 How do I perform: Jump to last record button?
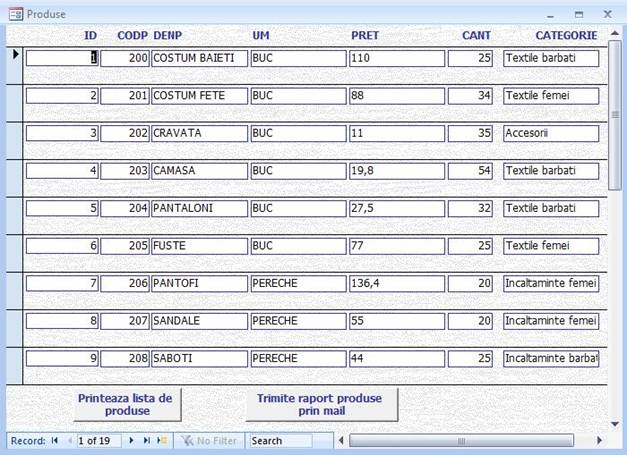[x=146, y=441]
